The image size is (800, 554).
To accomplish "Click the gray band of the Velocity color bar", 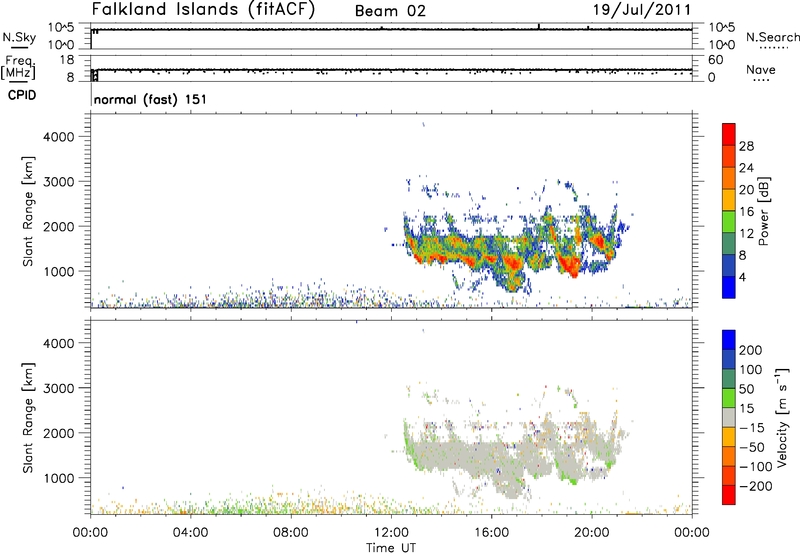I will pos(729,418).
